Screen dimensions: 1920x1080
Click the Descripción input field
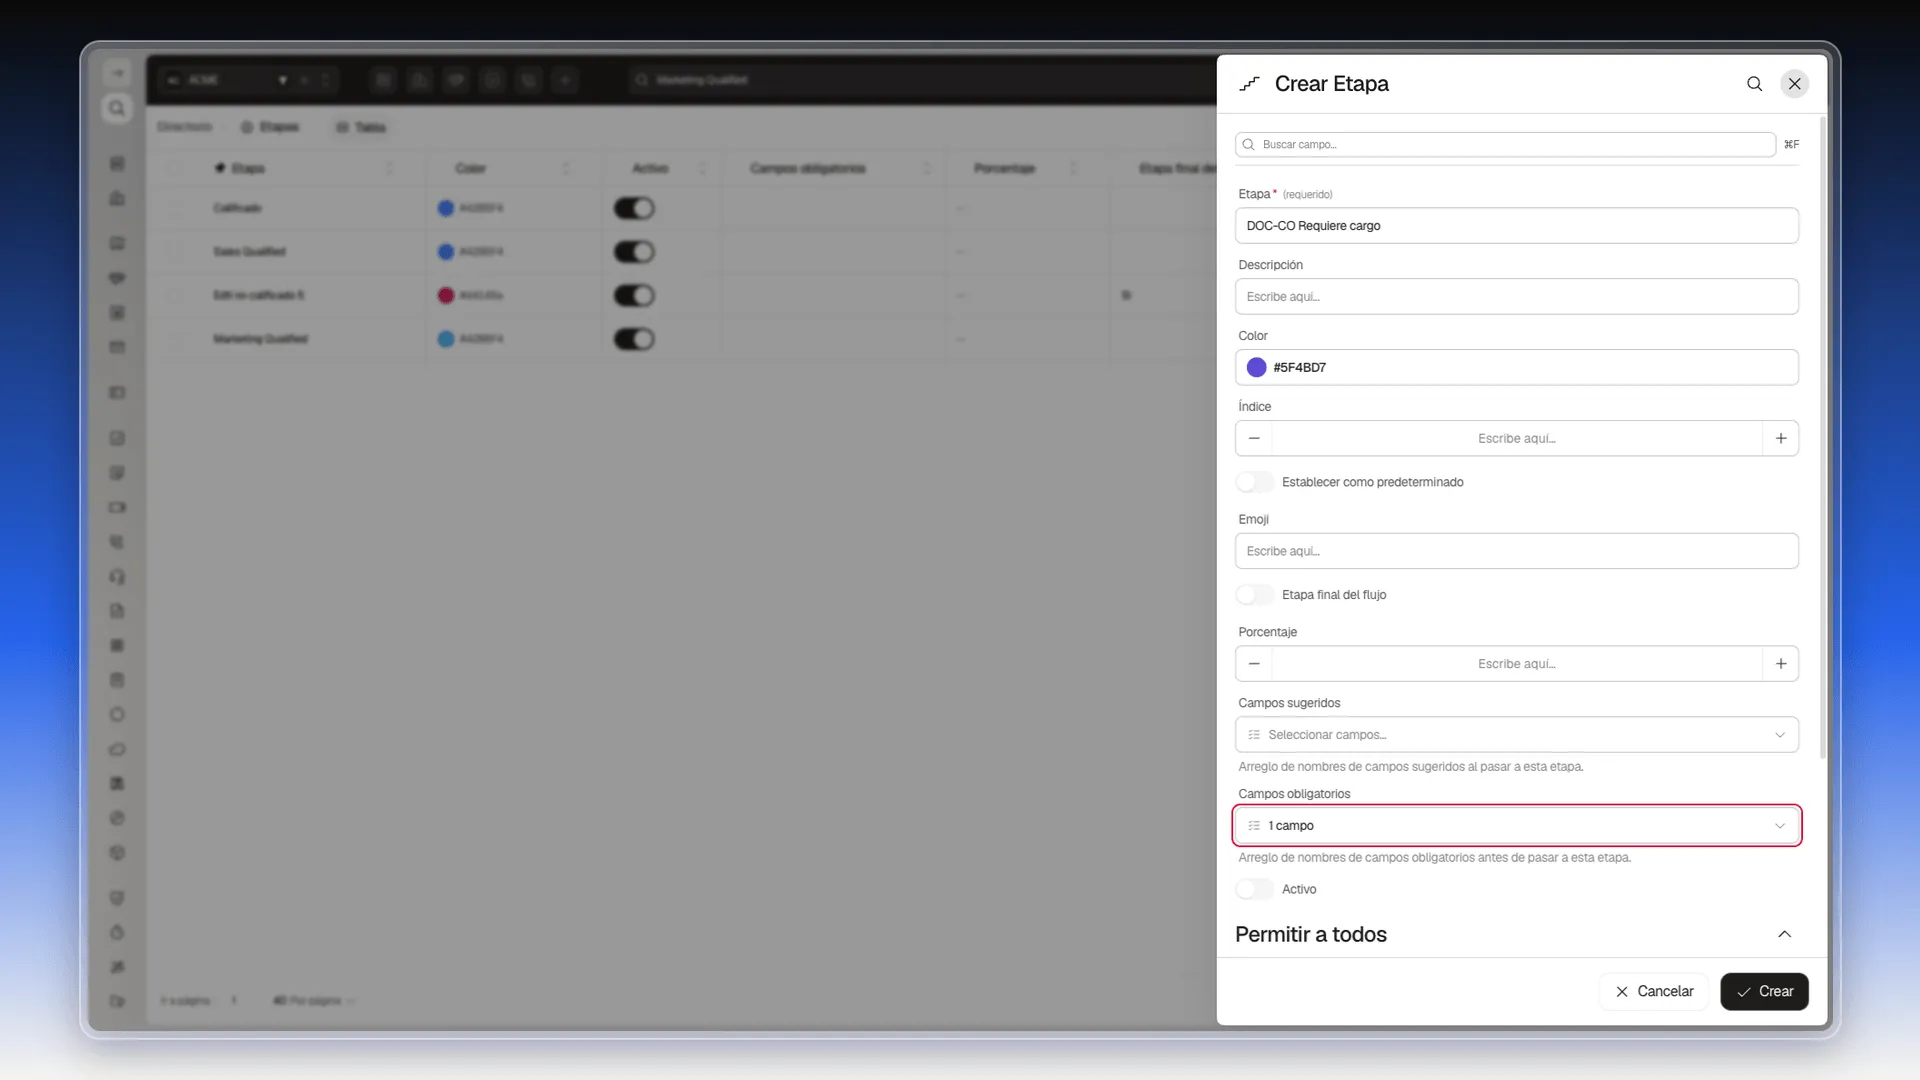tap(1517, 297)
